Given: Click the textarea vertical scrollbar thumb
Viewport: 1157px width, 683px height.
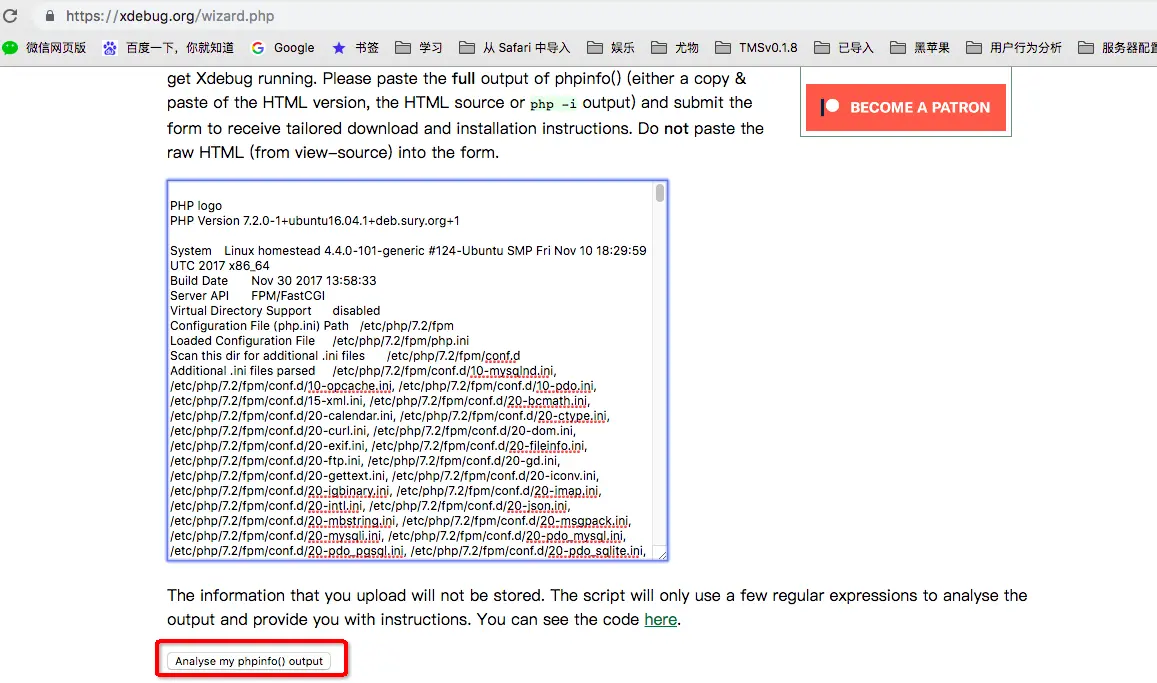Looking at the screenshot, I should [660, 193].
